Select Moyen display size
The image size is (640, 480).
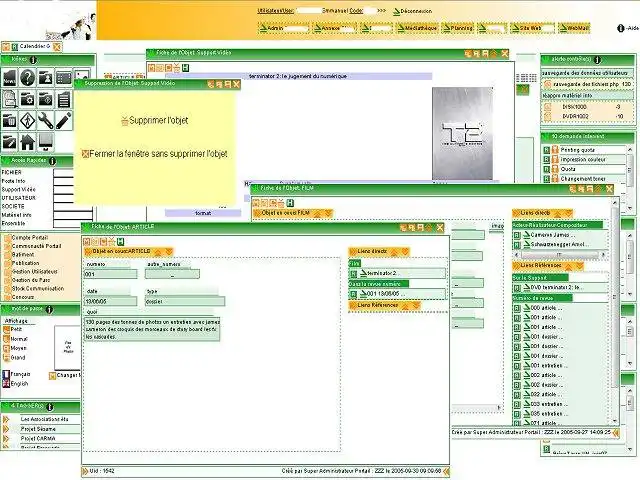point(15,348)
